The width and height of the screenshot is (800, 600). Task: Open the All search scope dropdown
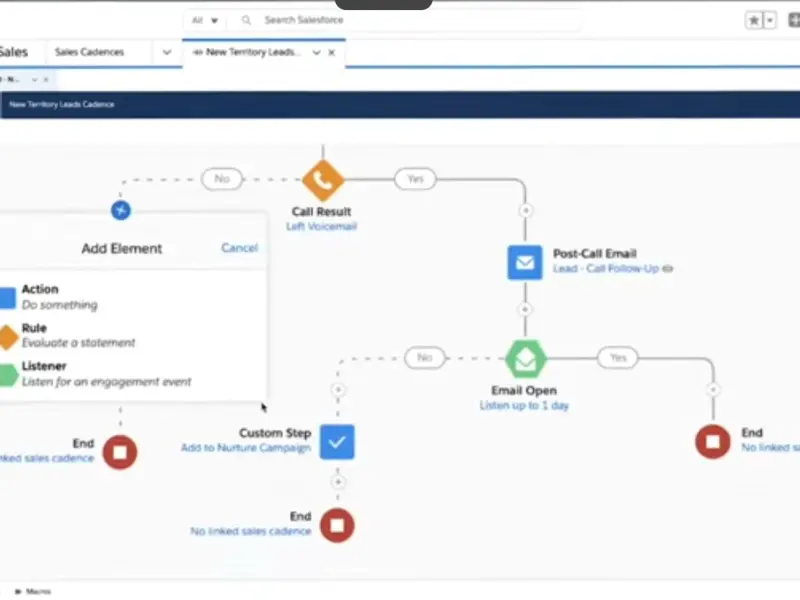point(204,20)
